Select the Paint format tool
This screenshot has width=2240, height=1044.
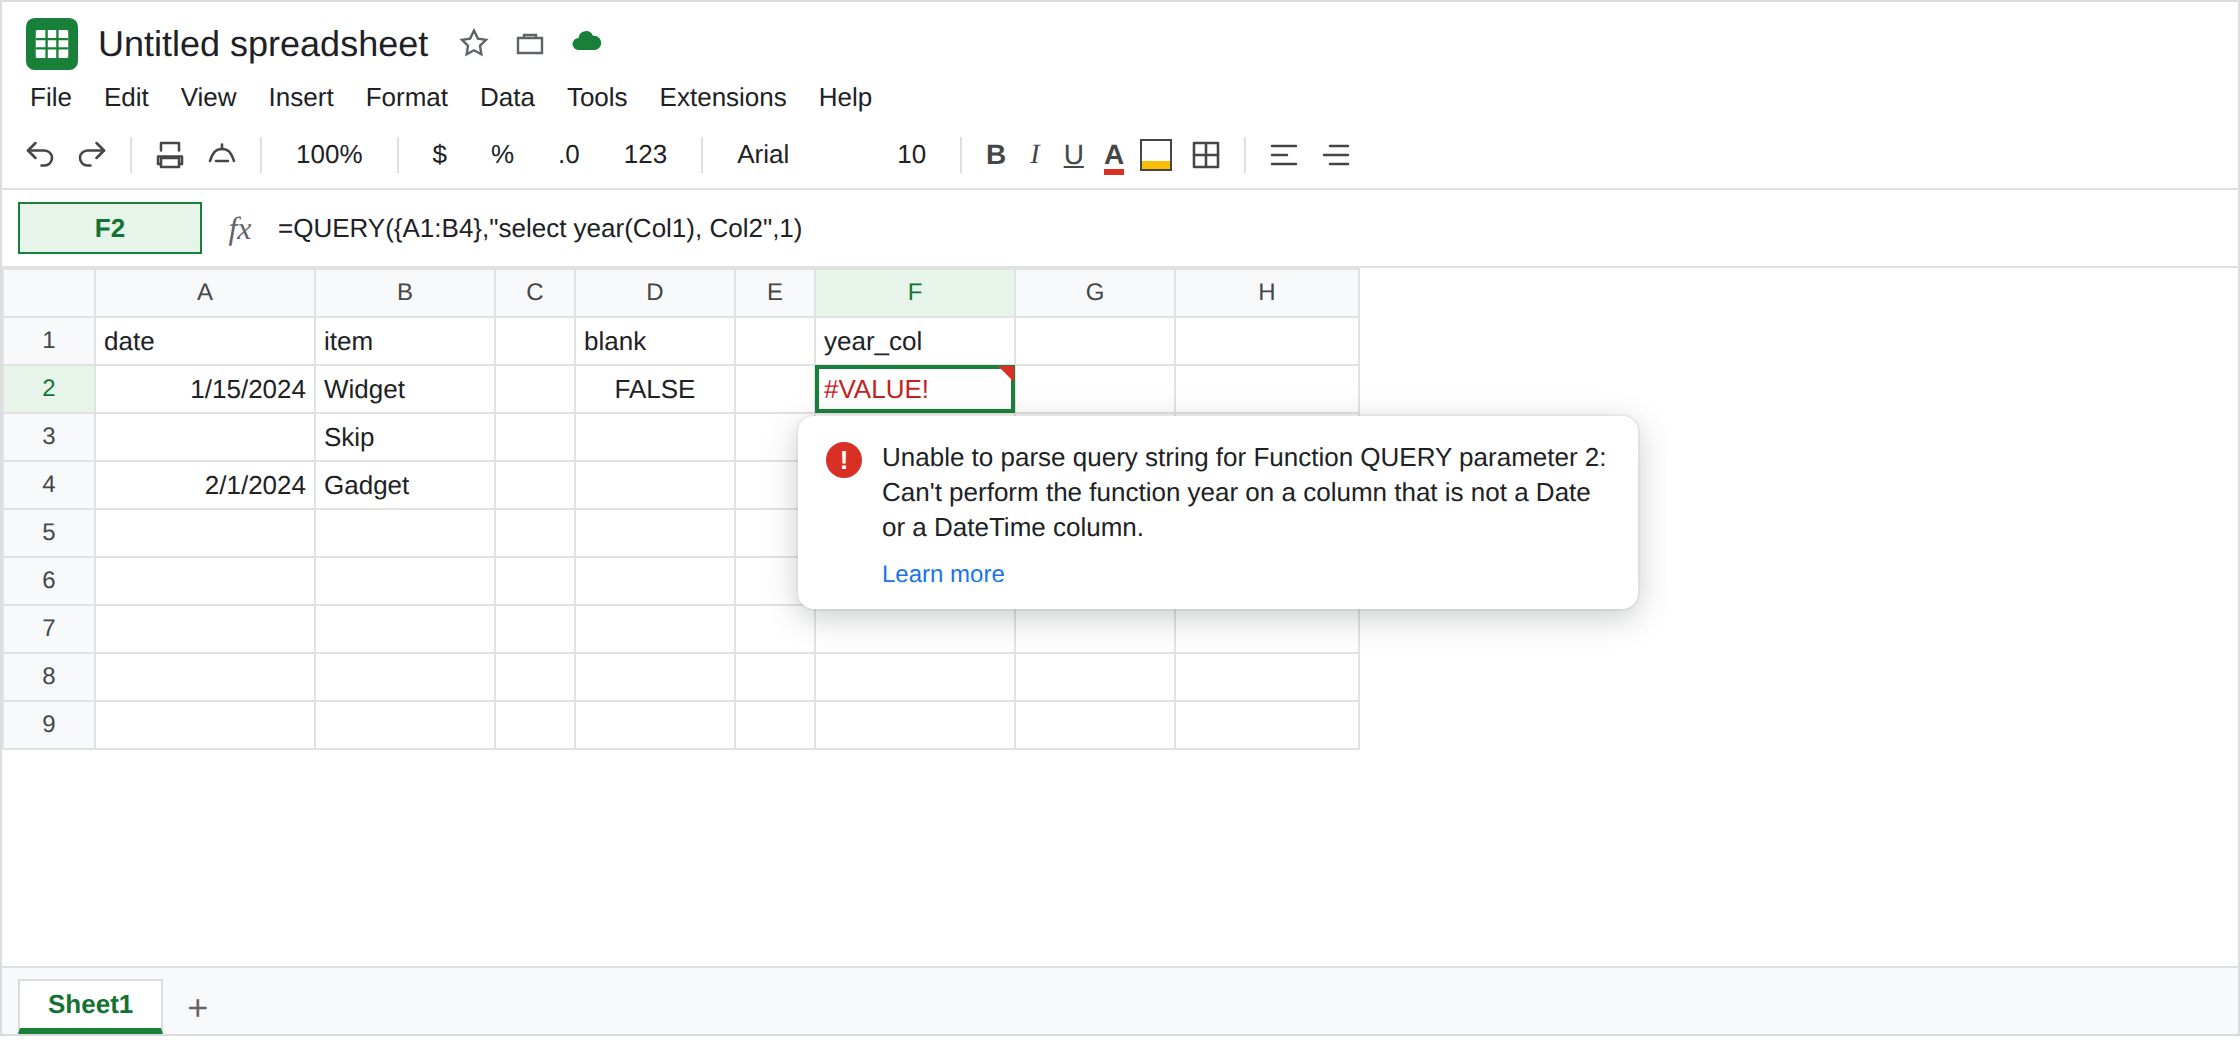tap(222, 155)
